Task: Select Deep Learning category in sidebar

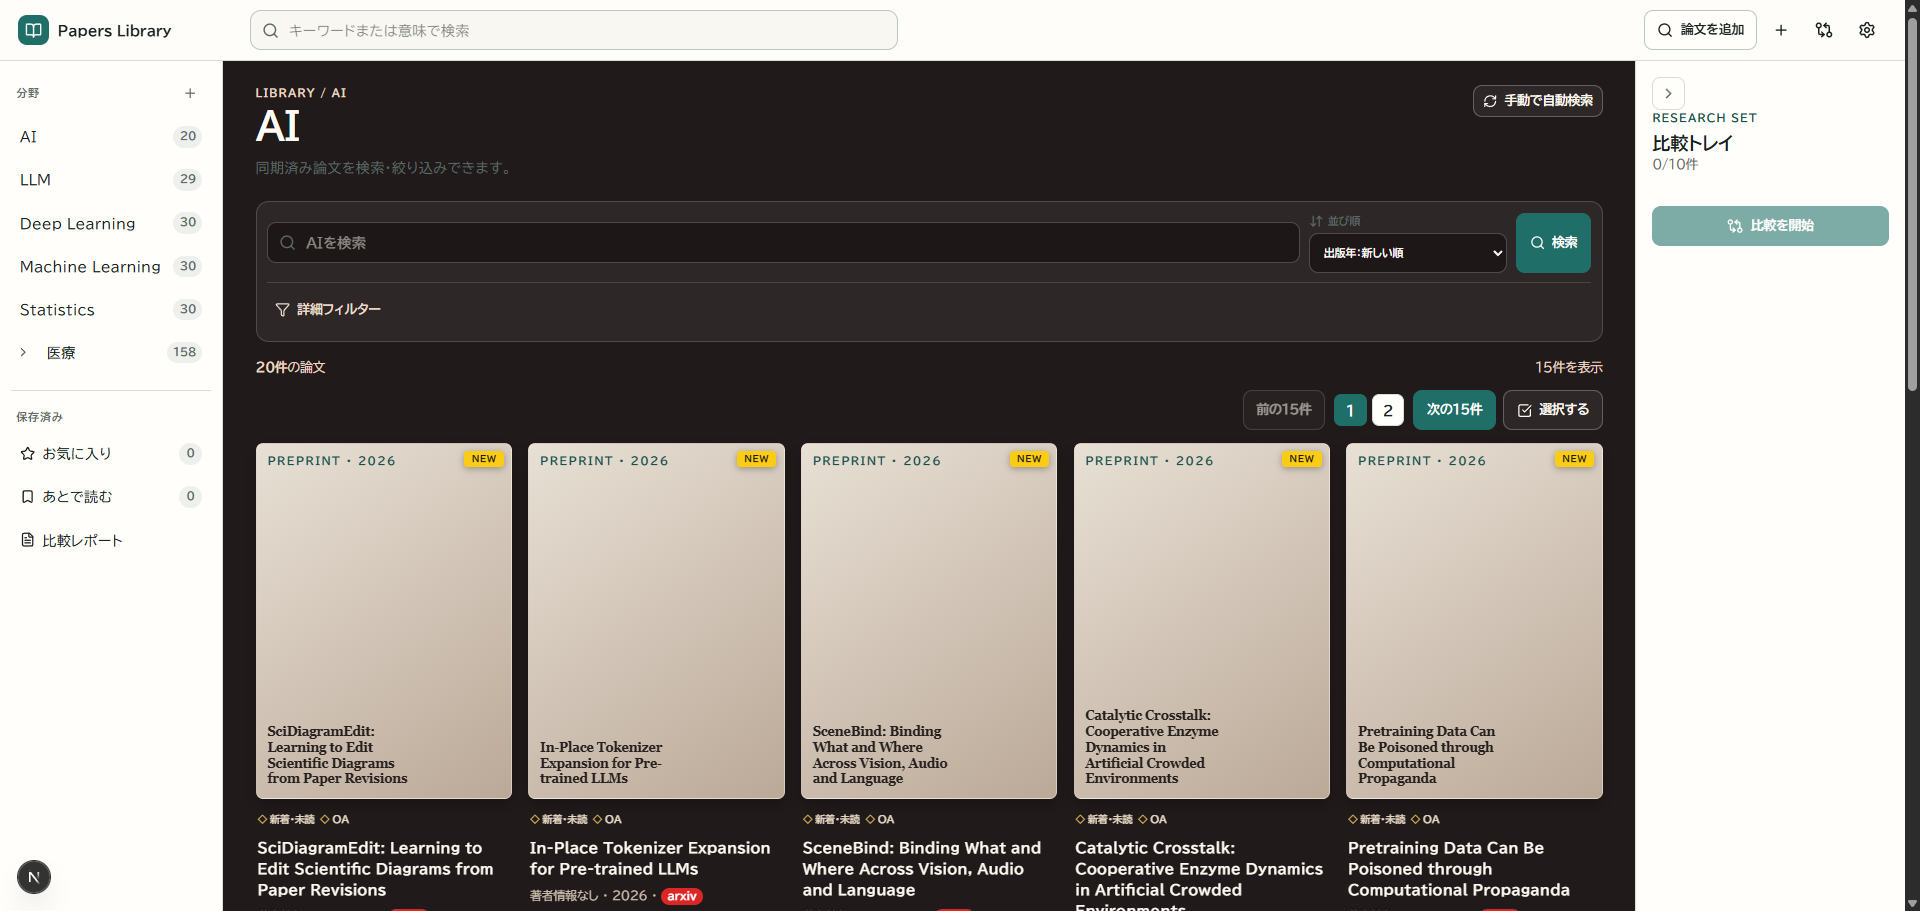Action: point(111,223)
